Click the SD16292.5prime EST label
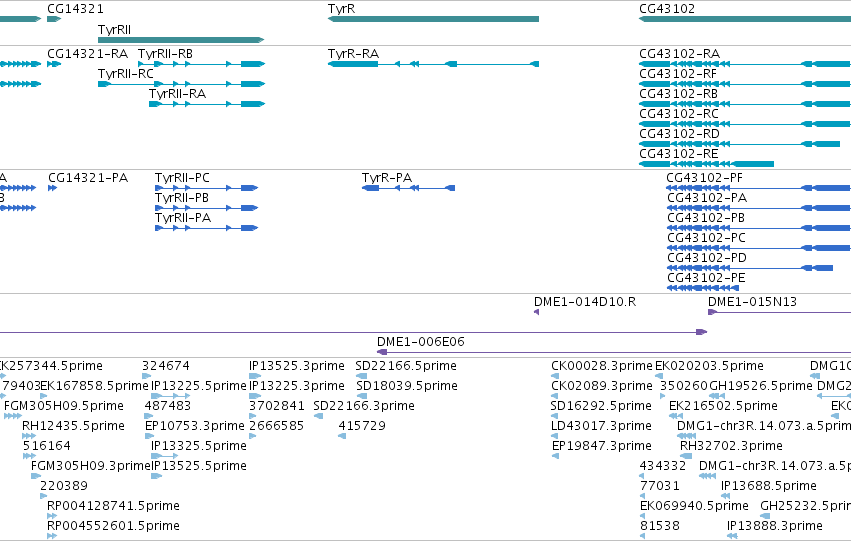The height and width of the screenshot is (541, 851). [x=601, y=406]
